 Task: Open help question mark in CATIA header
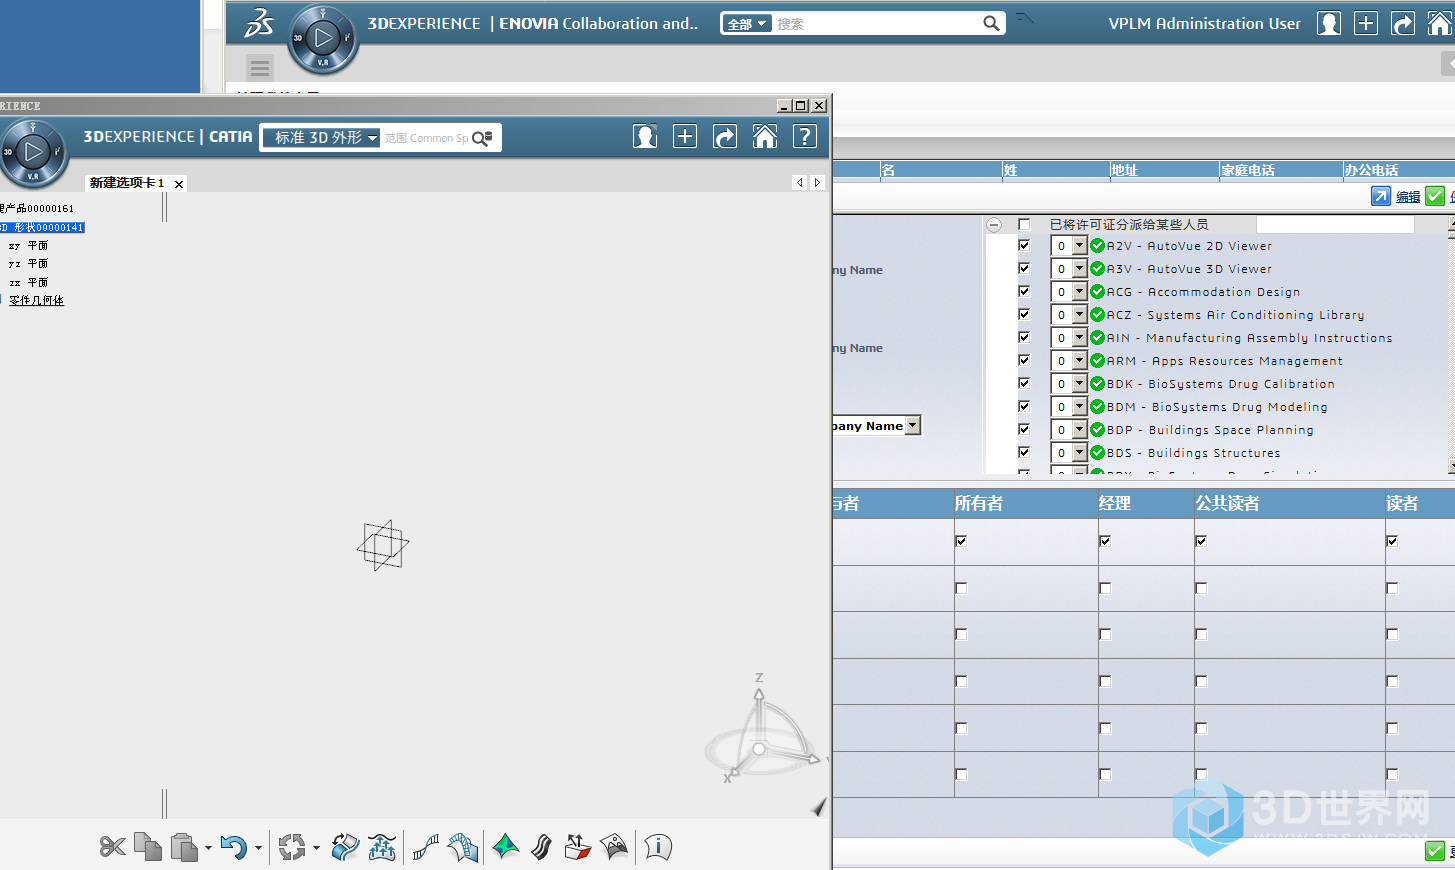click(805, 137)
